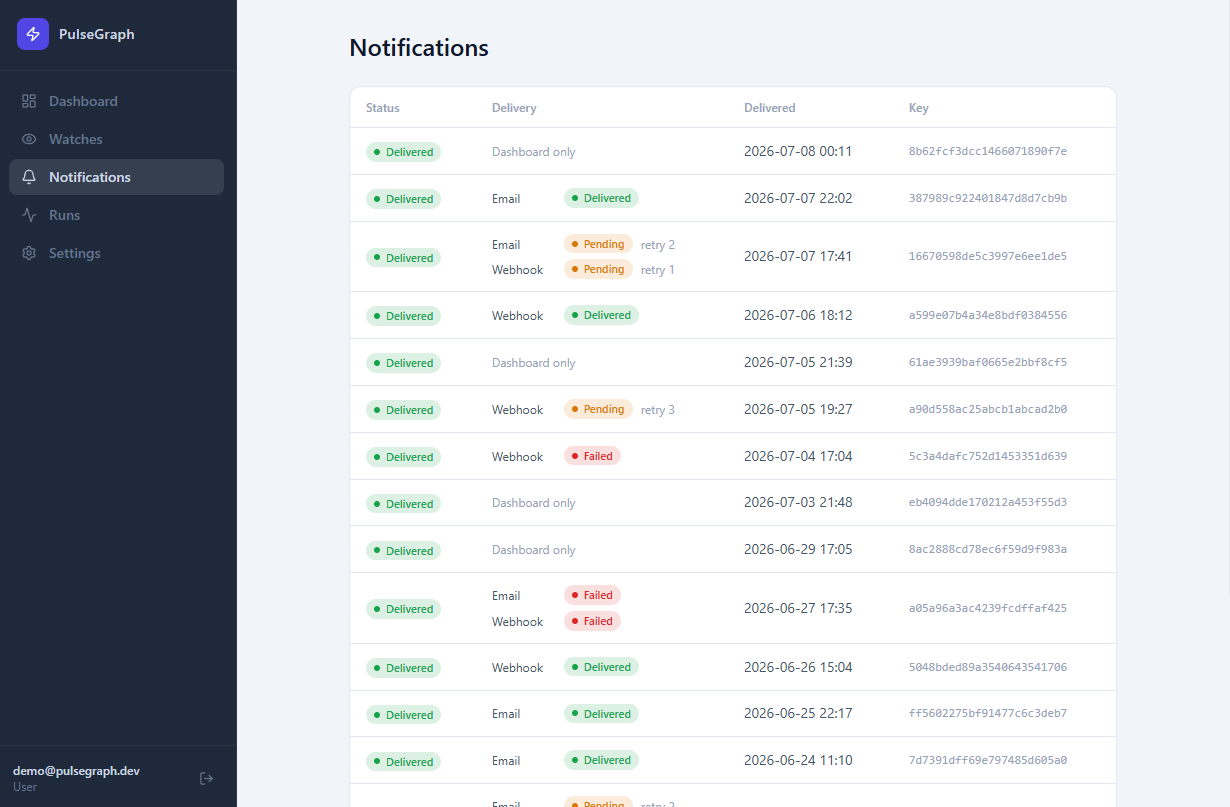Click Email Delivered badge in 22:02 row
The image size is (1230, 807).
click(x=601, y=198)
